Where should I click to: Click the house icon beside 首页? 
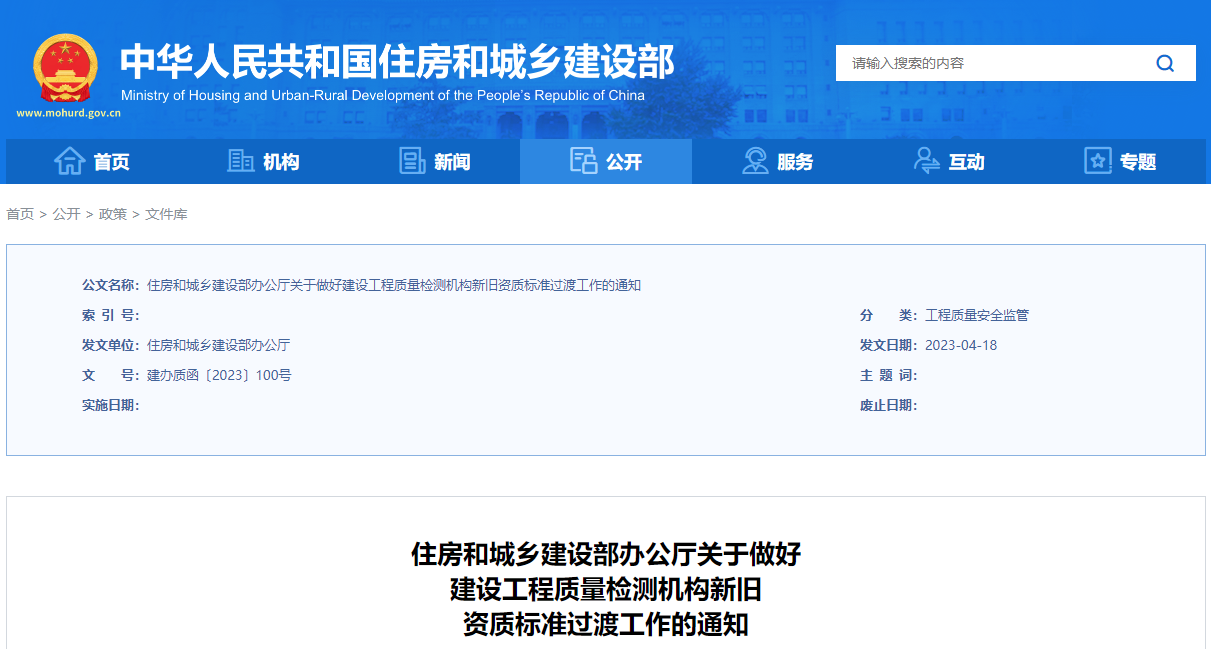(69, 161)
